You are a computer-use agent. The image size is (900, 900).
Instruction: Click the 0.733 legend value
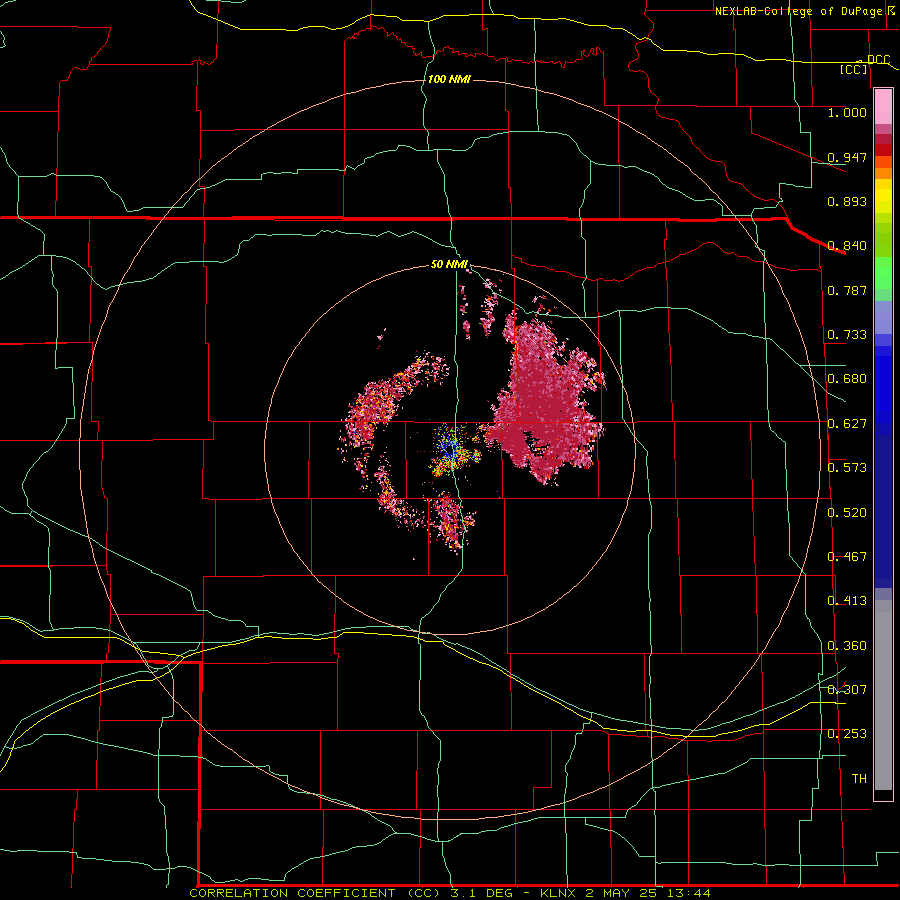coord(847,335)
